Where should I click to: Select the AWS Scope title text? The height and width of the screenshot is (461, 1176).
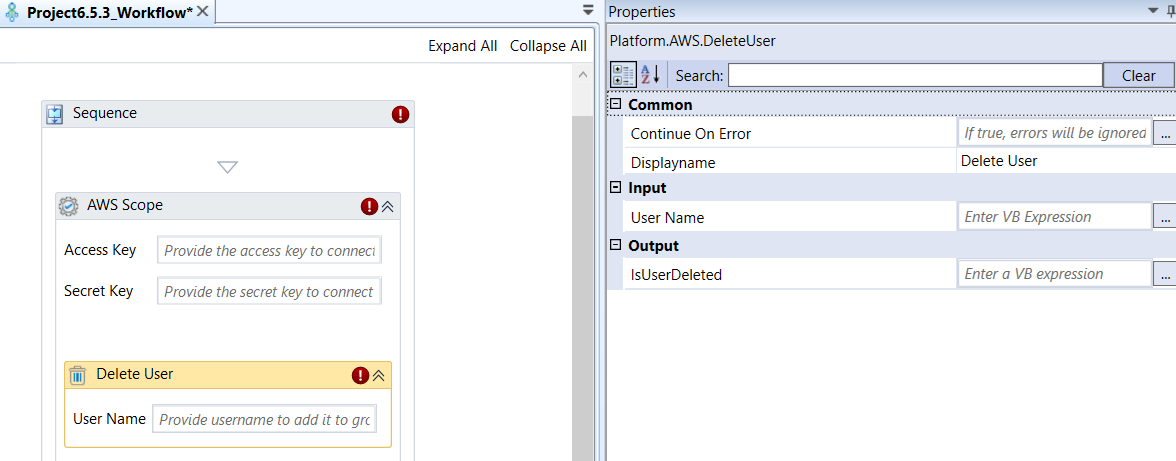tap(124, 205)
